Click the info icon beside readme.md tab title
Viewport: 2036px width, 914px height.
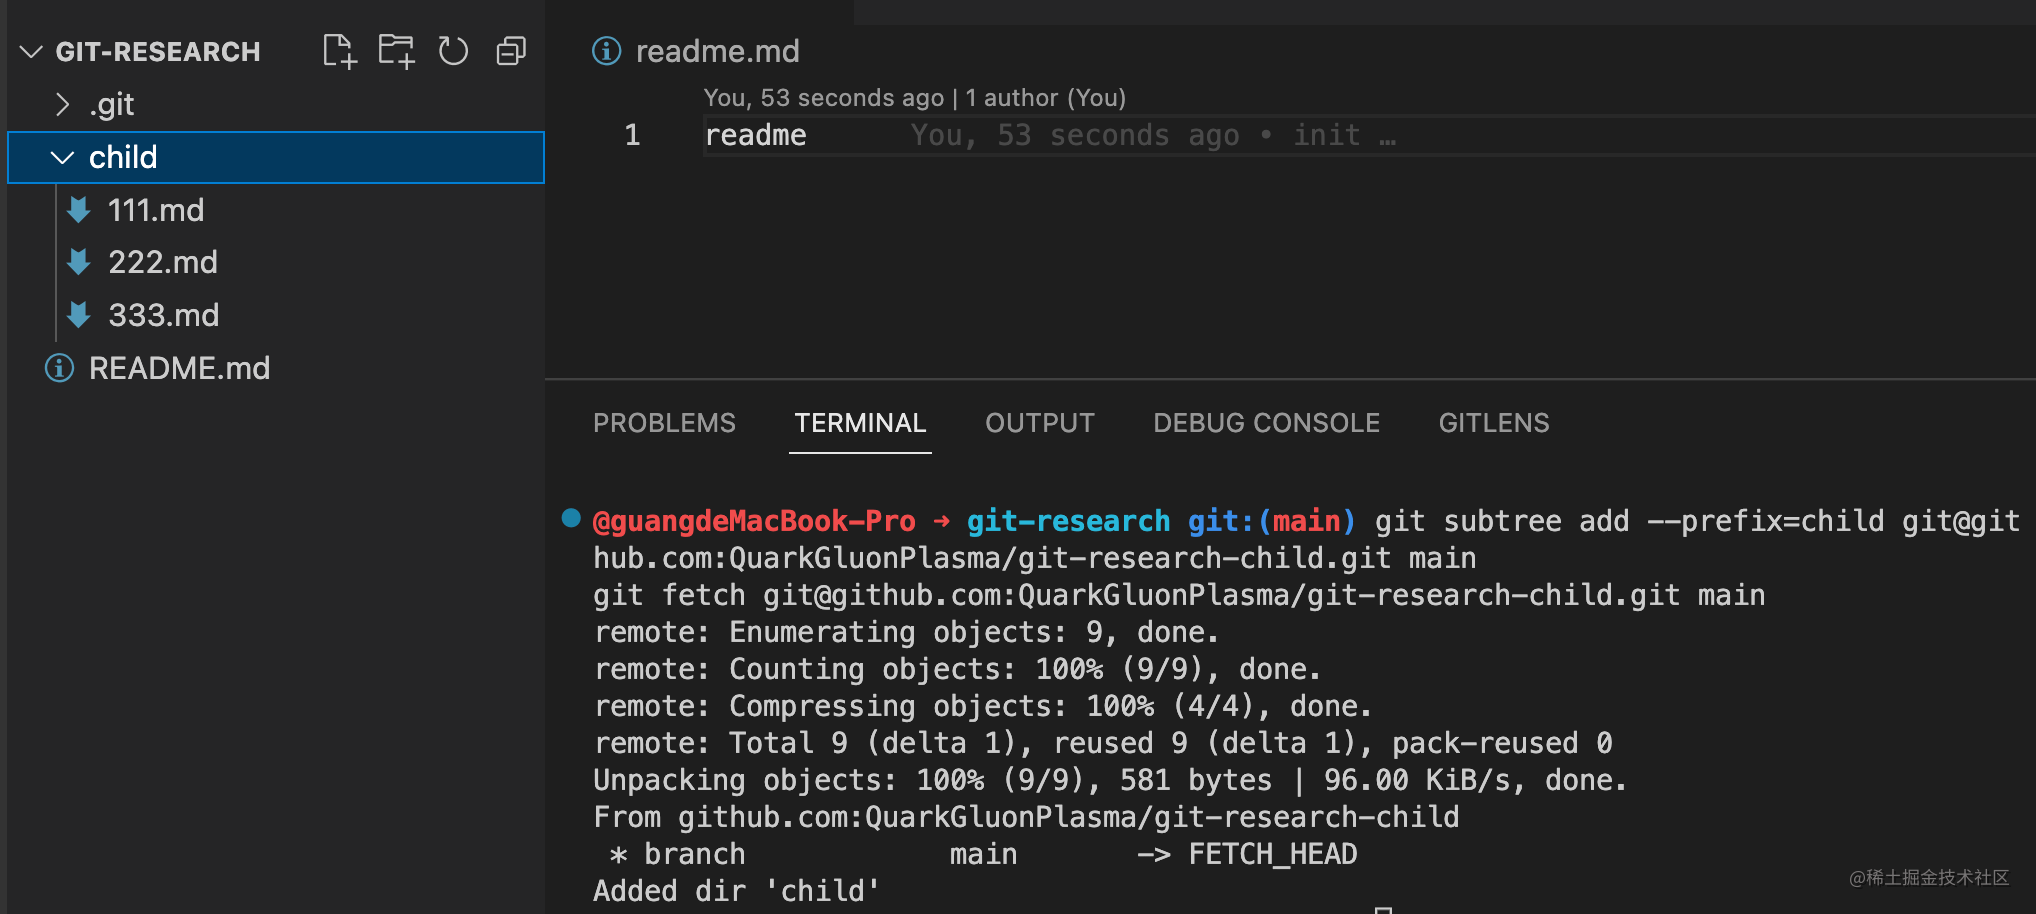click(x=606, y=51)
